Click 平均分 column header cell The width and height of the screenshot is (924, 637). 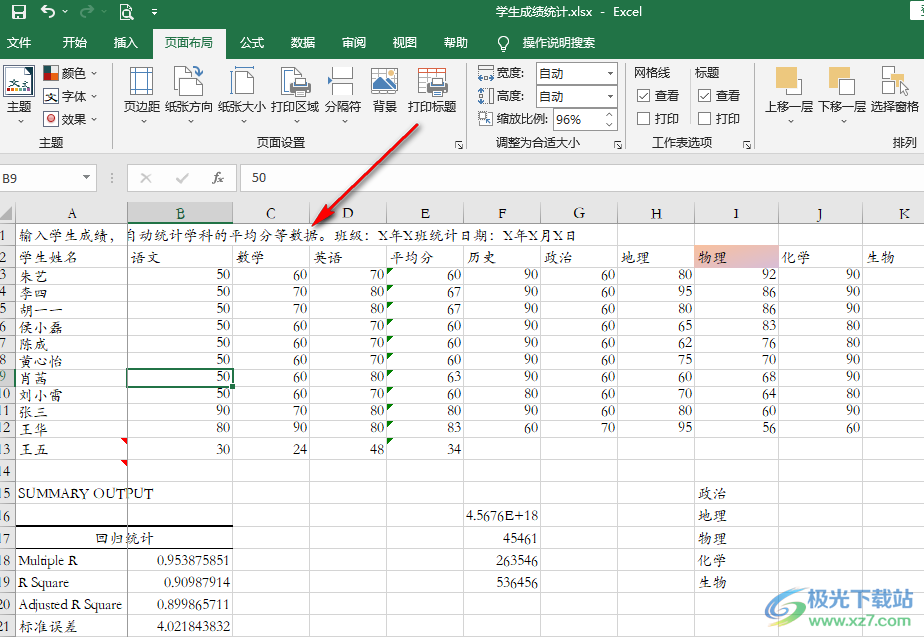(x=425, y=257)
